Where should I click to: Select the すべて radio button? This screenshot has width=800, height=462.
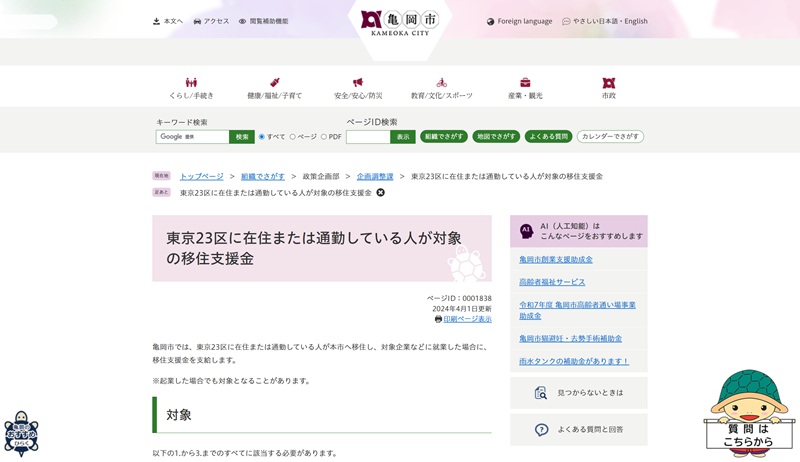coord(262,137)
